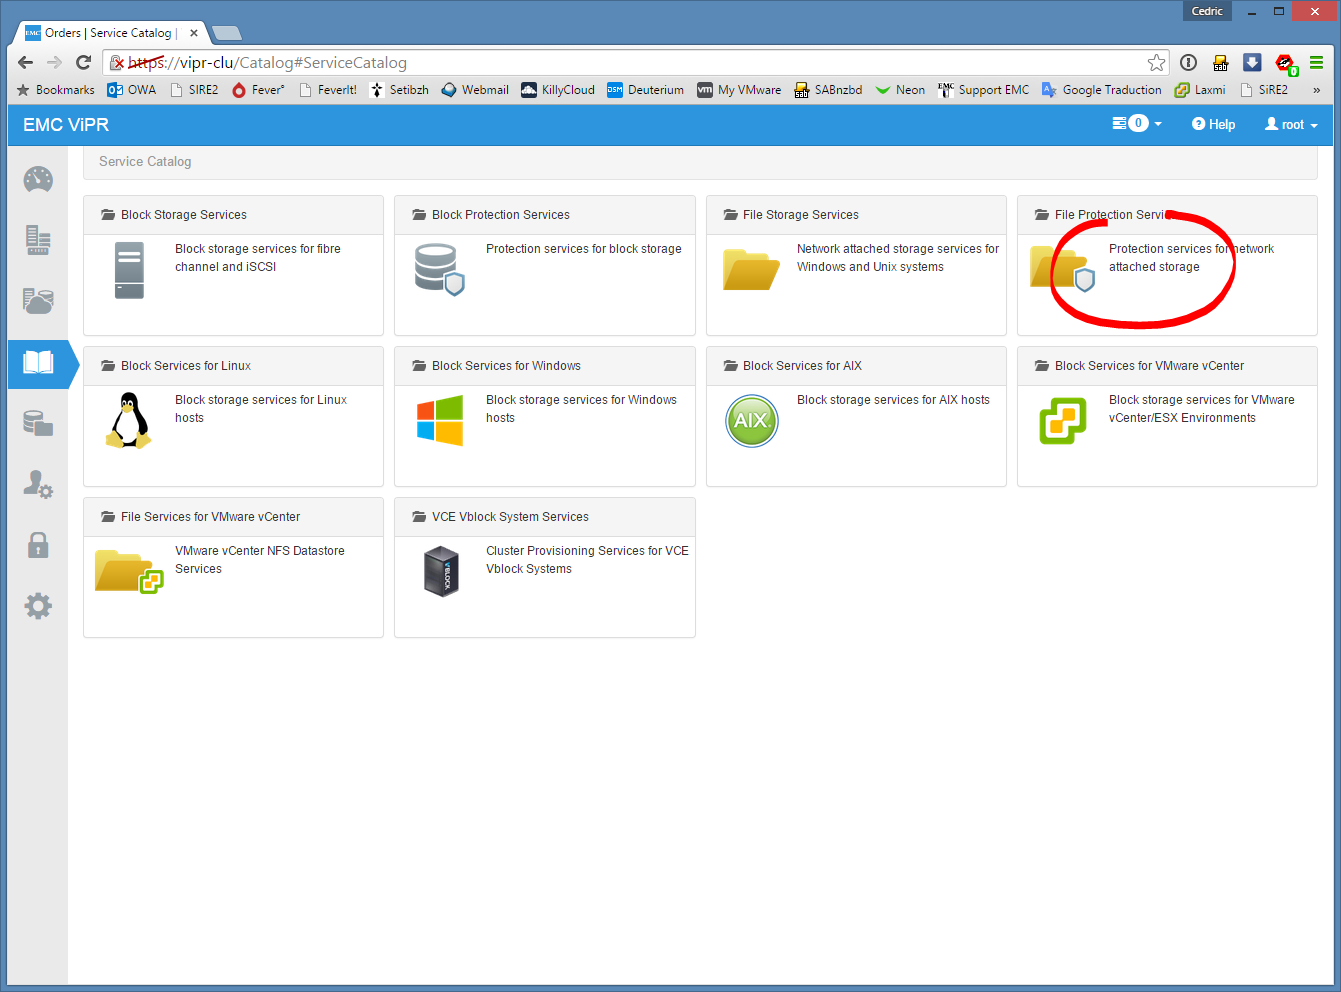Open the Block Services for Linux title
1341x992 pixels.
coord(186,366)
